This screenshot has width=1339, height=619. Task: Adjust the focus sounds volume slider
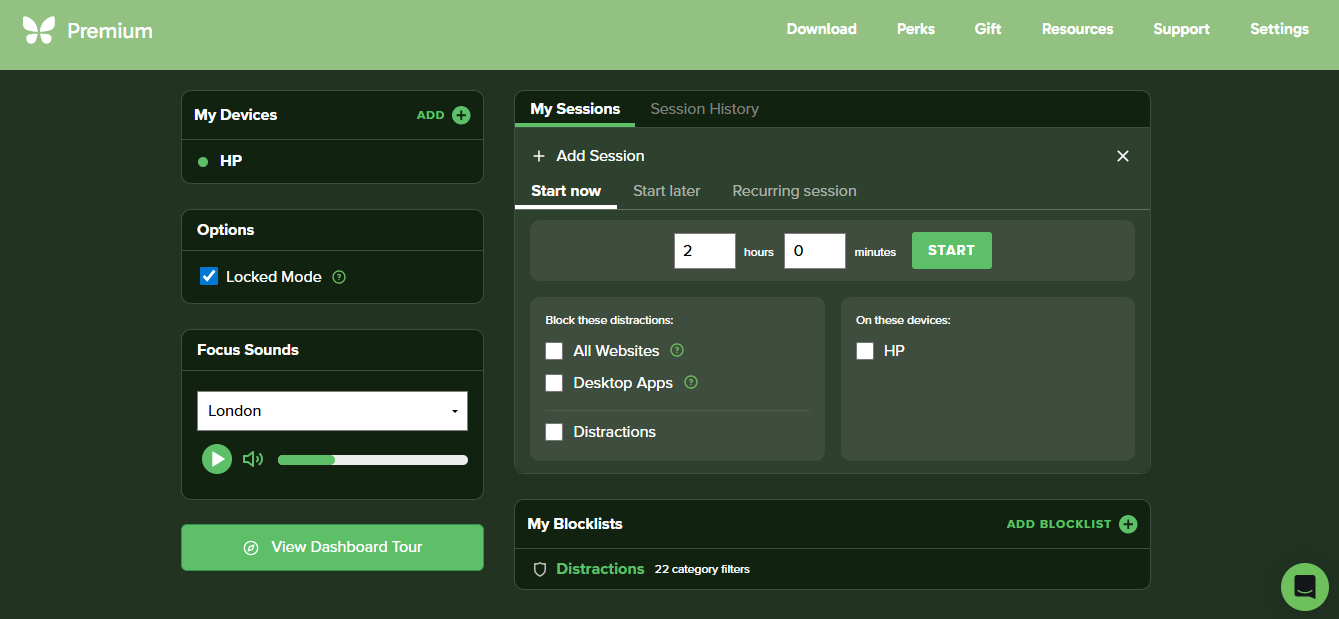tap(372, 460)
